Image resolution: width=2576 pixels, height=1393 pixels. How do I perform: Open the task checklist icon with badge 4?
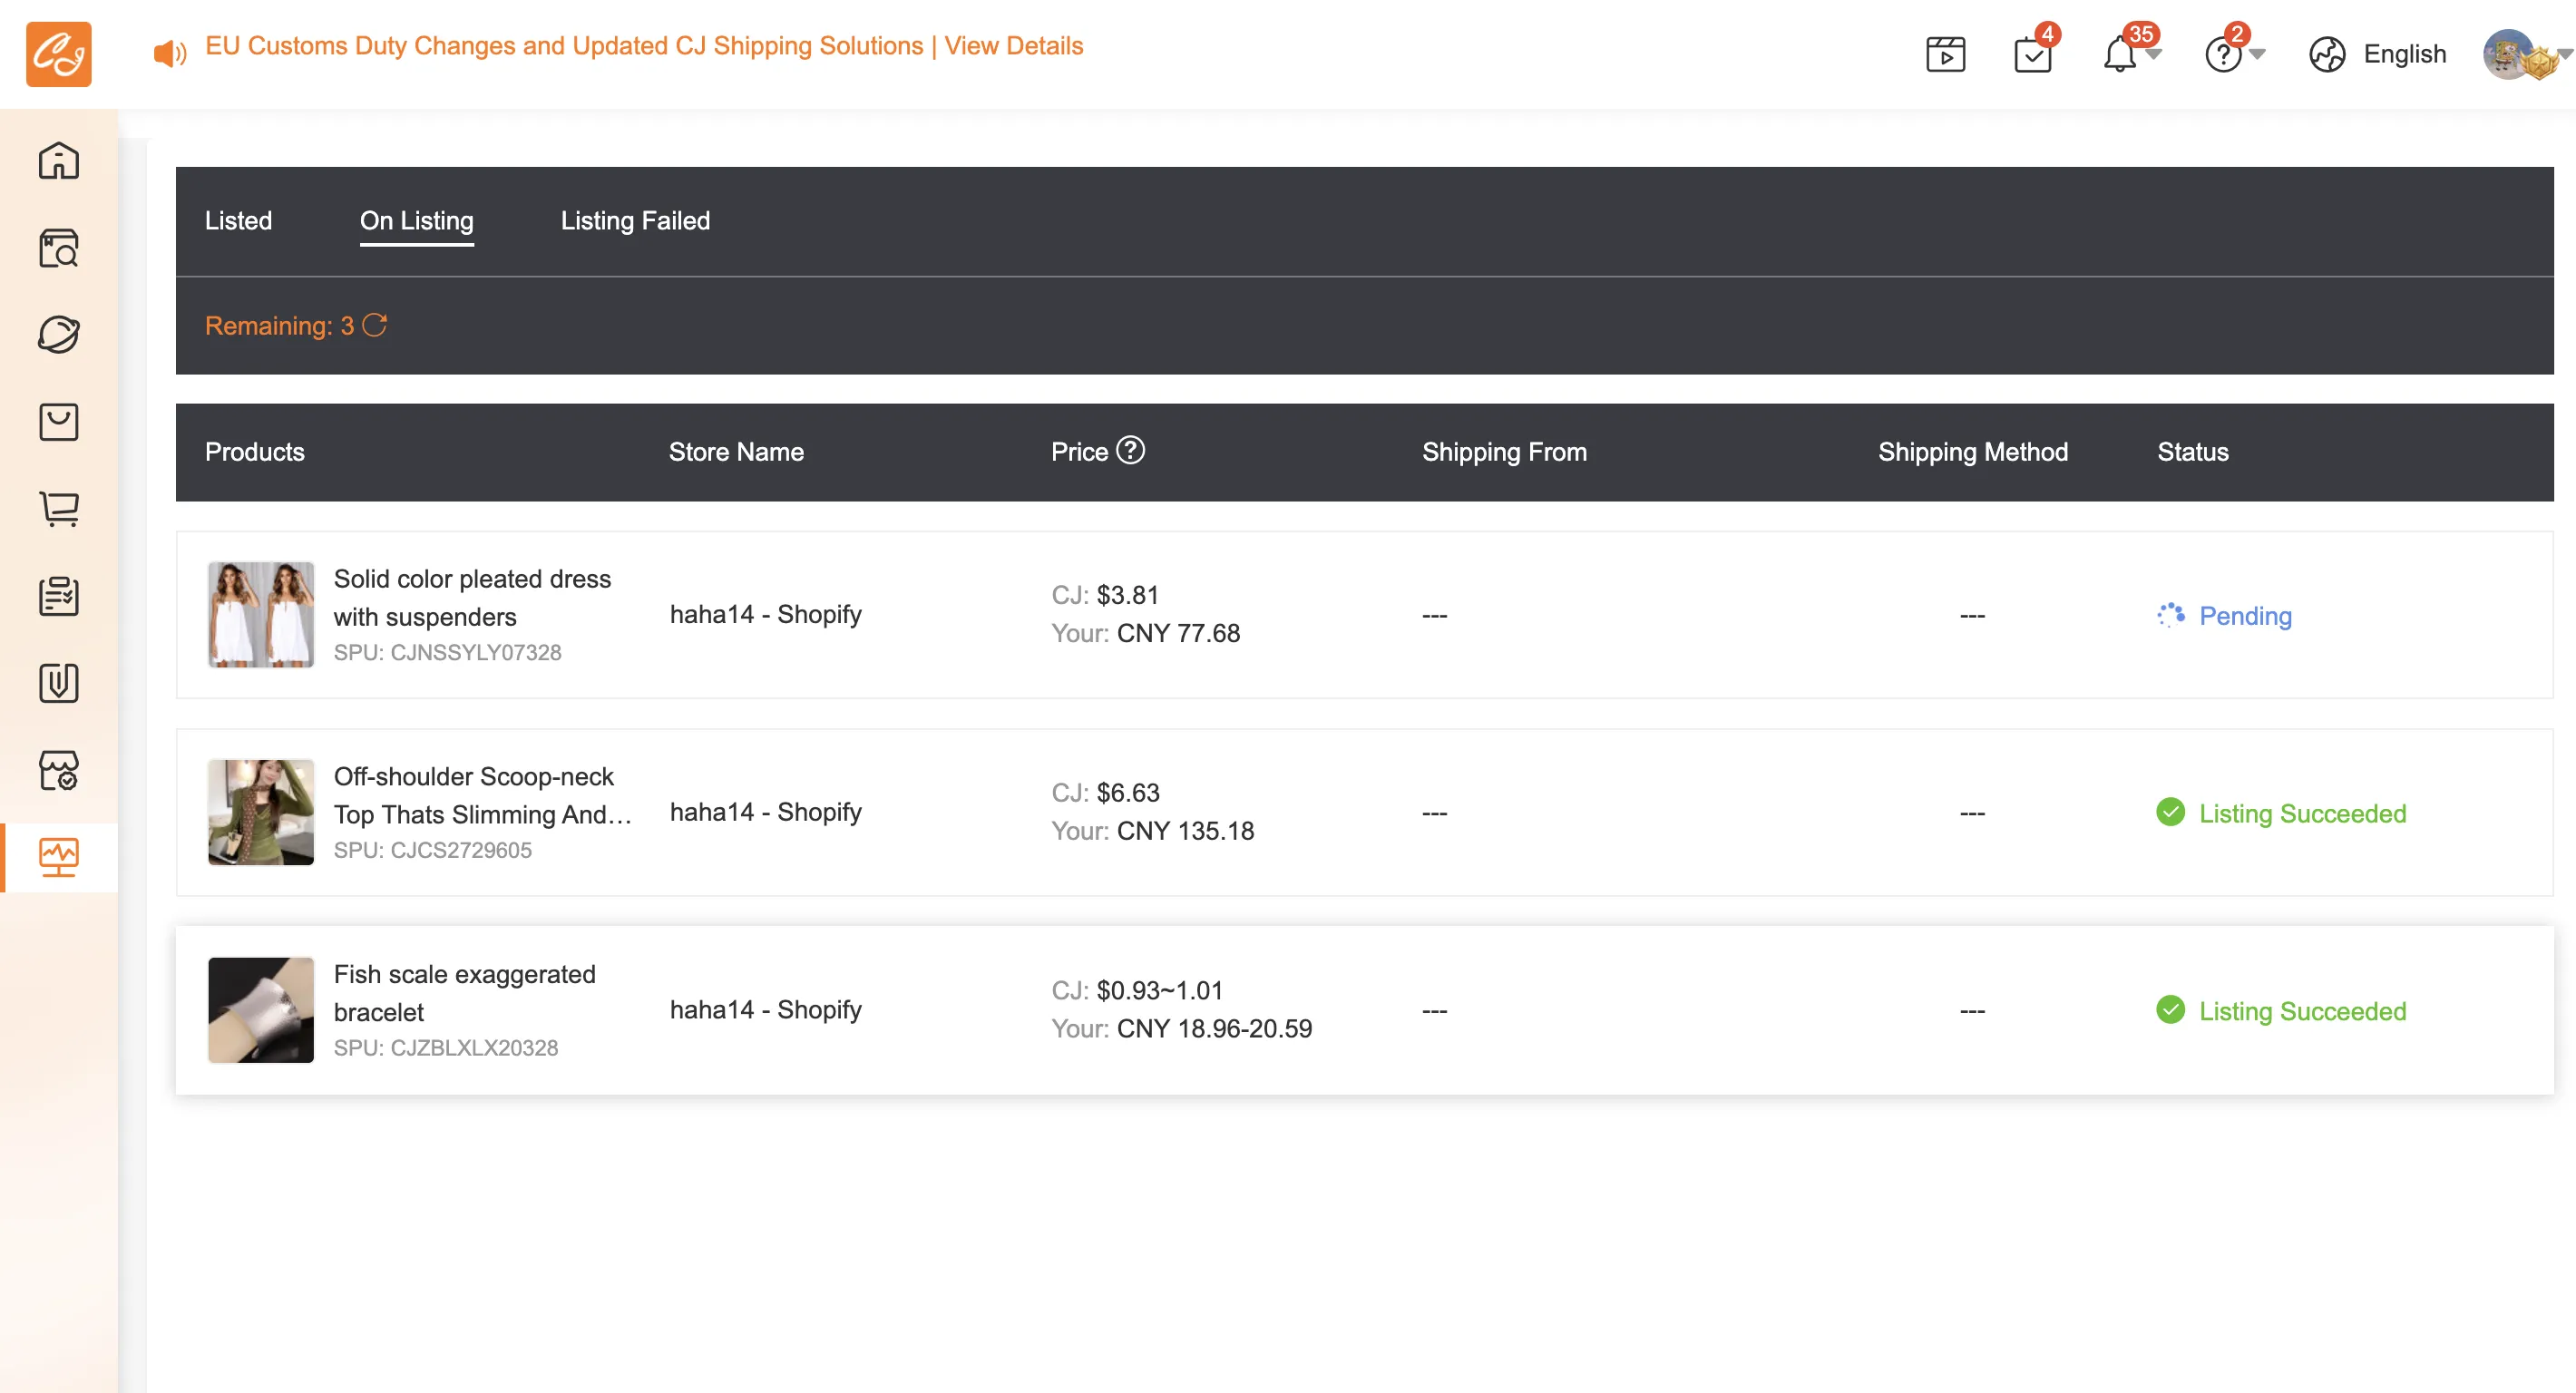(2033, 54)
